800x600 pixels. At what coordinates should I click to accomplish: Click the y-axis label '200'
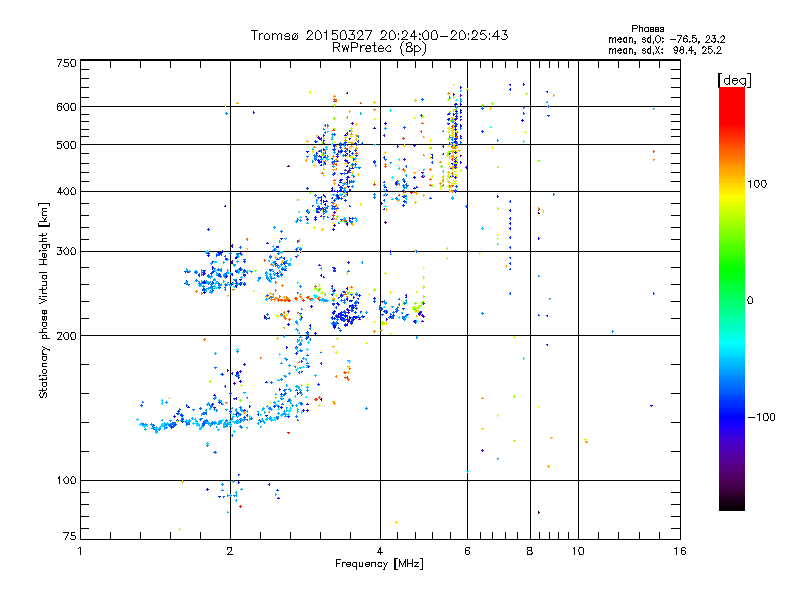66,336
